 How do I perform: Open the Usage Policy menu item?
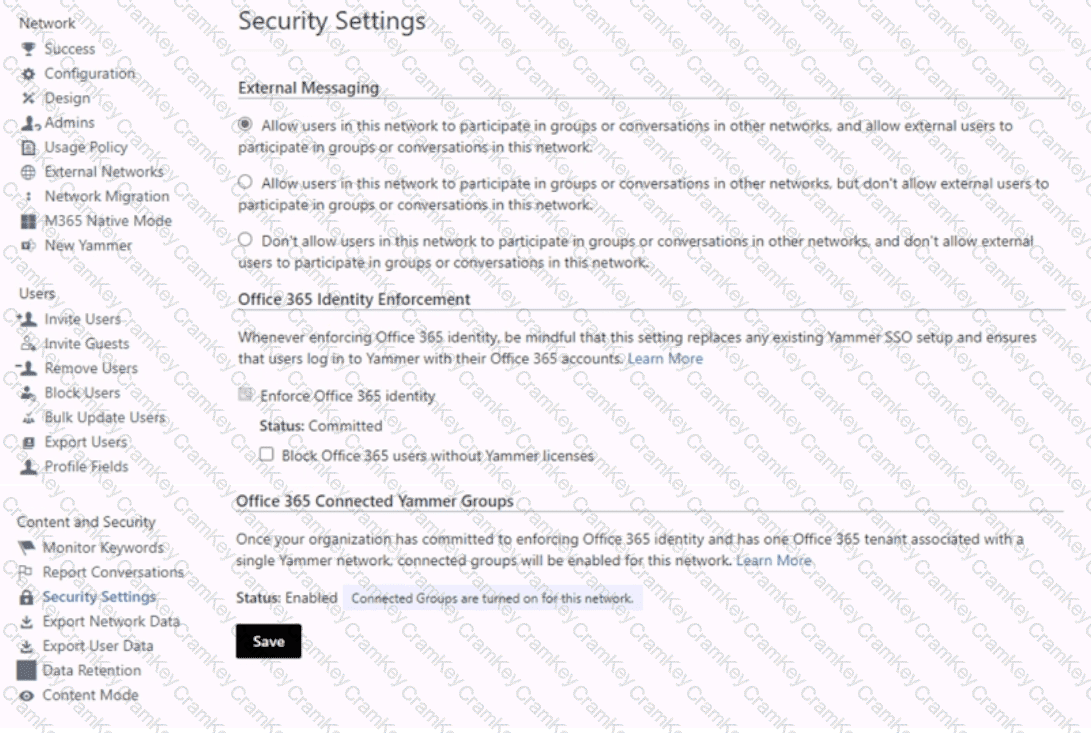[x=85, y=147]
